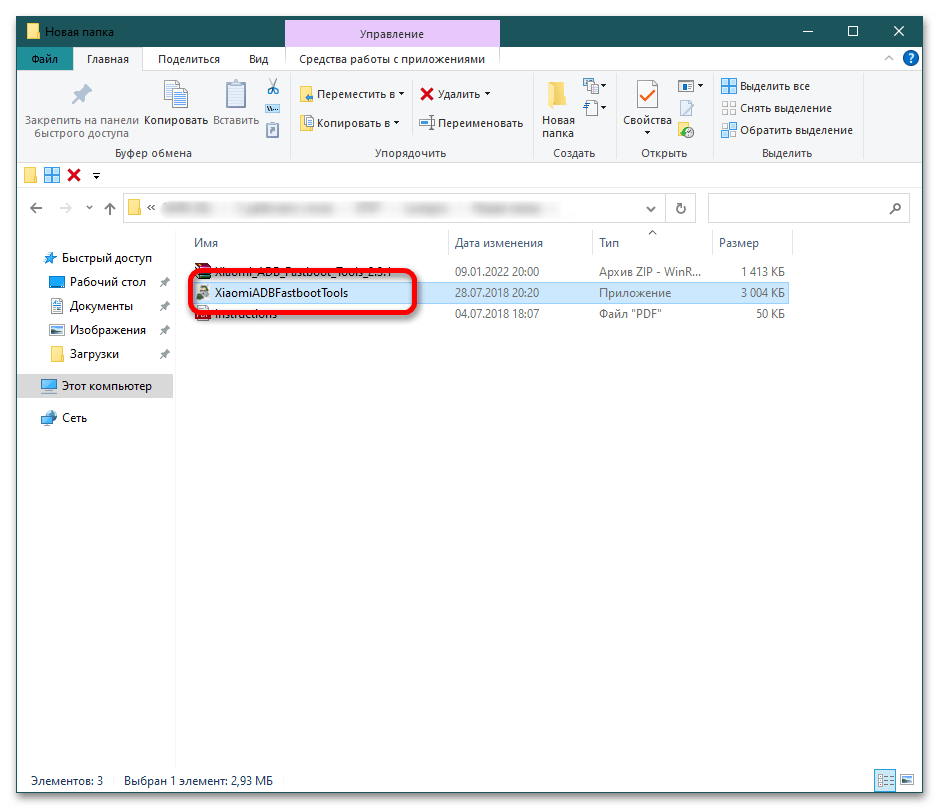Switch to details view icon in status bar
Viewport: 939px width, 809px height.
pyautogui.click(x=885, y=780)
